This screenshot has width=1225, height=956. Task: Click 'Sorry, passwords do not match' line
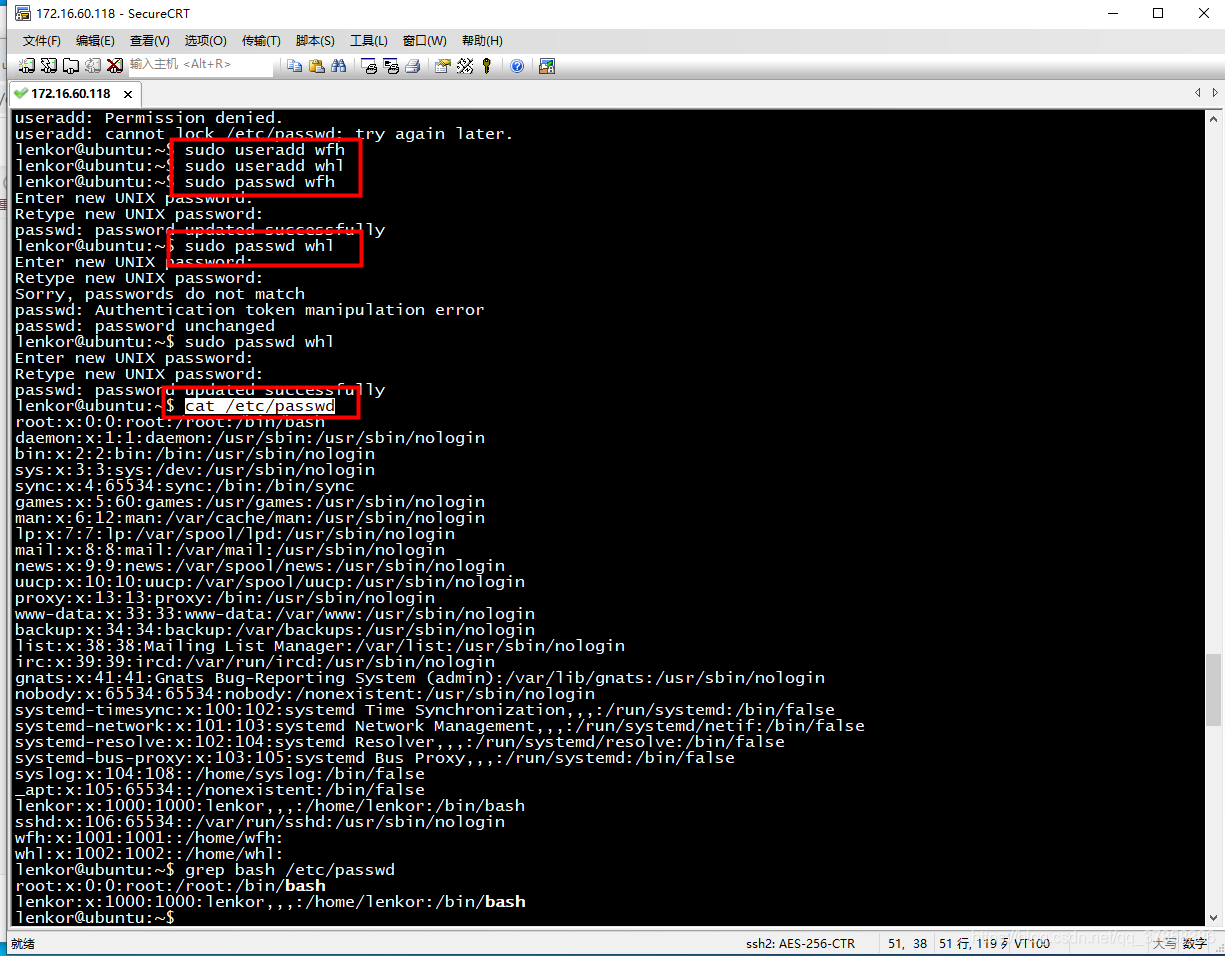tap(160, 294)
